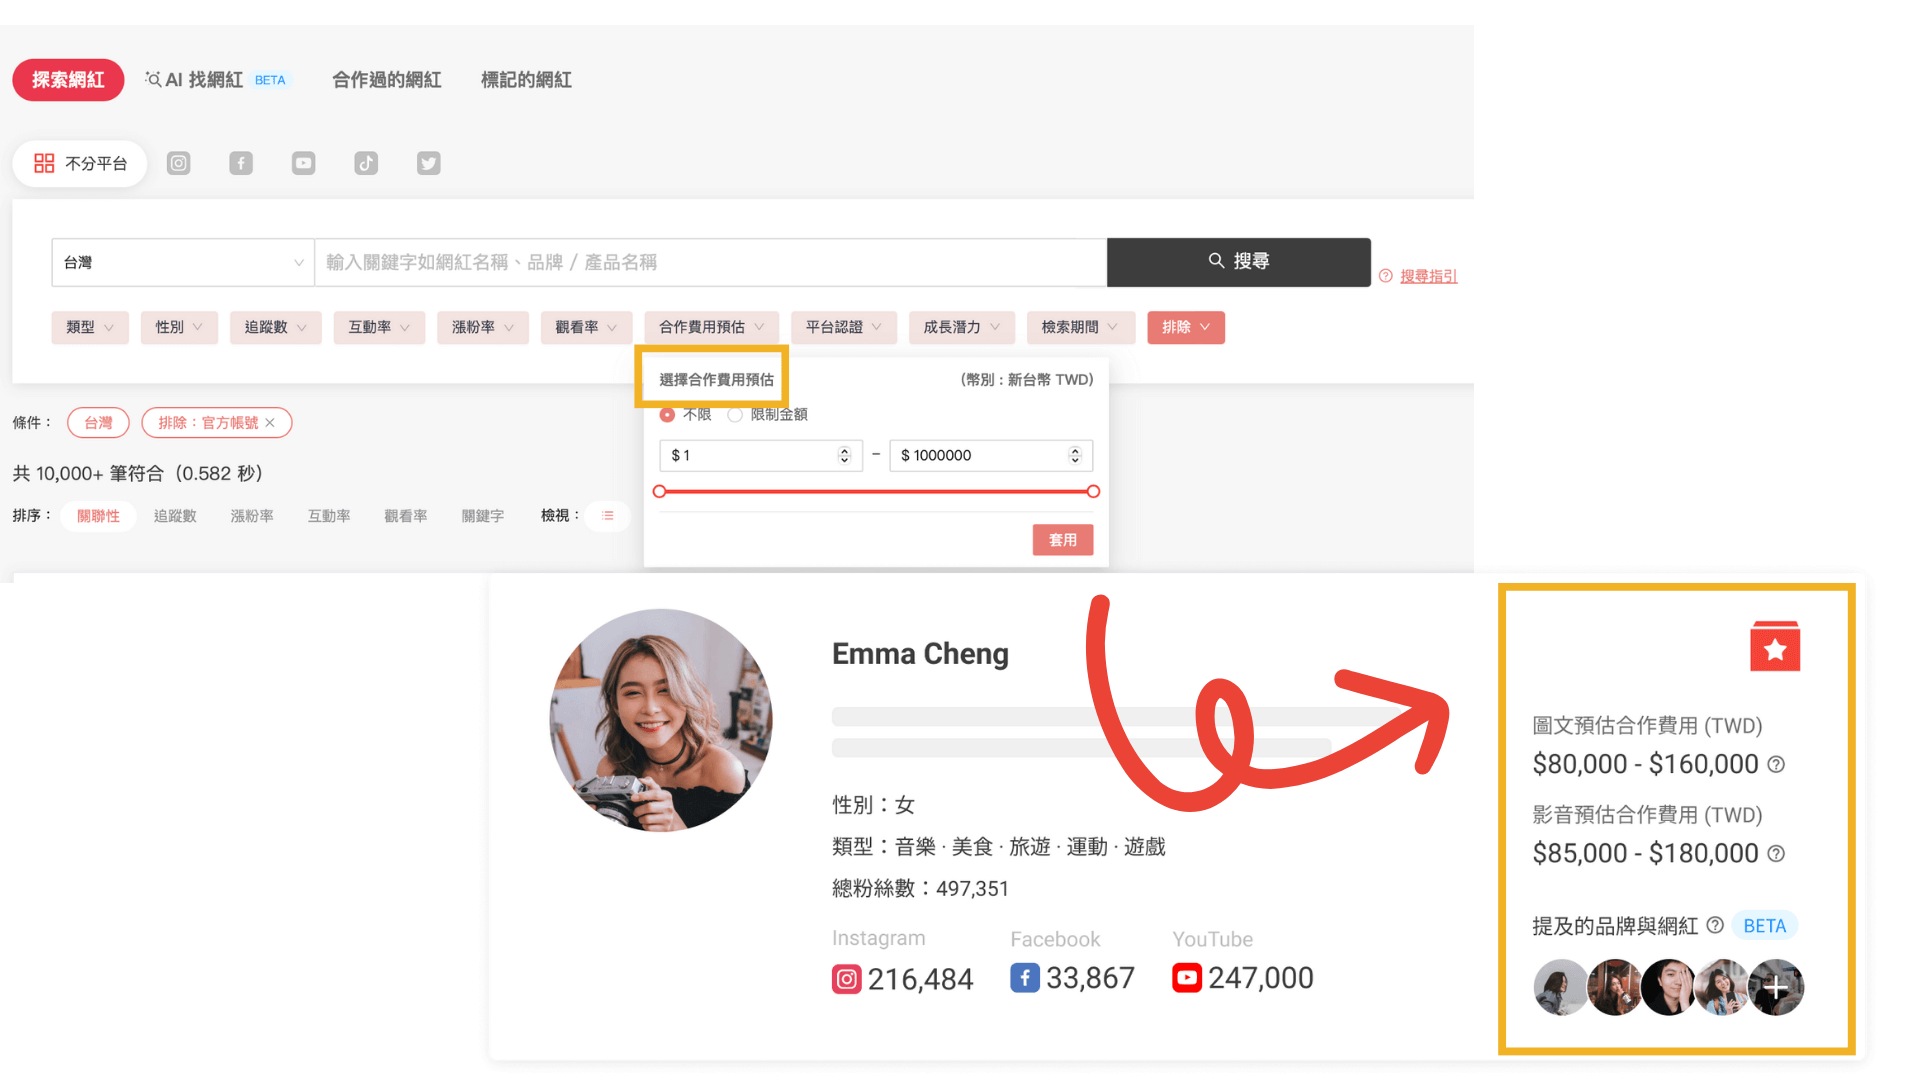Click the 搜尋 search button
This screenshot has height=1080, width=1920.
coord(1238,262)
